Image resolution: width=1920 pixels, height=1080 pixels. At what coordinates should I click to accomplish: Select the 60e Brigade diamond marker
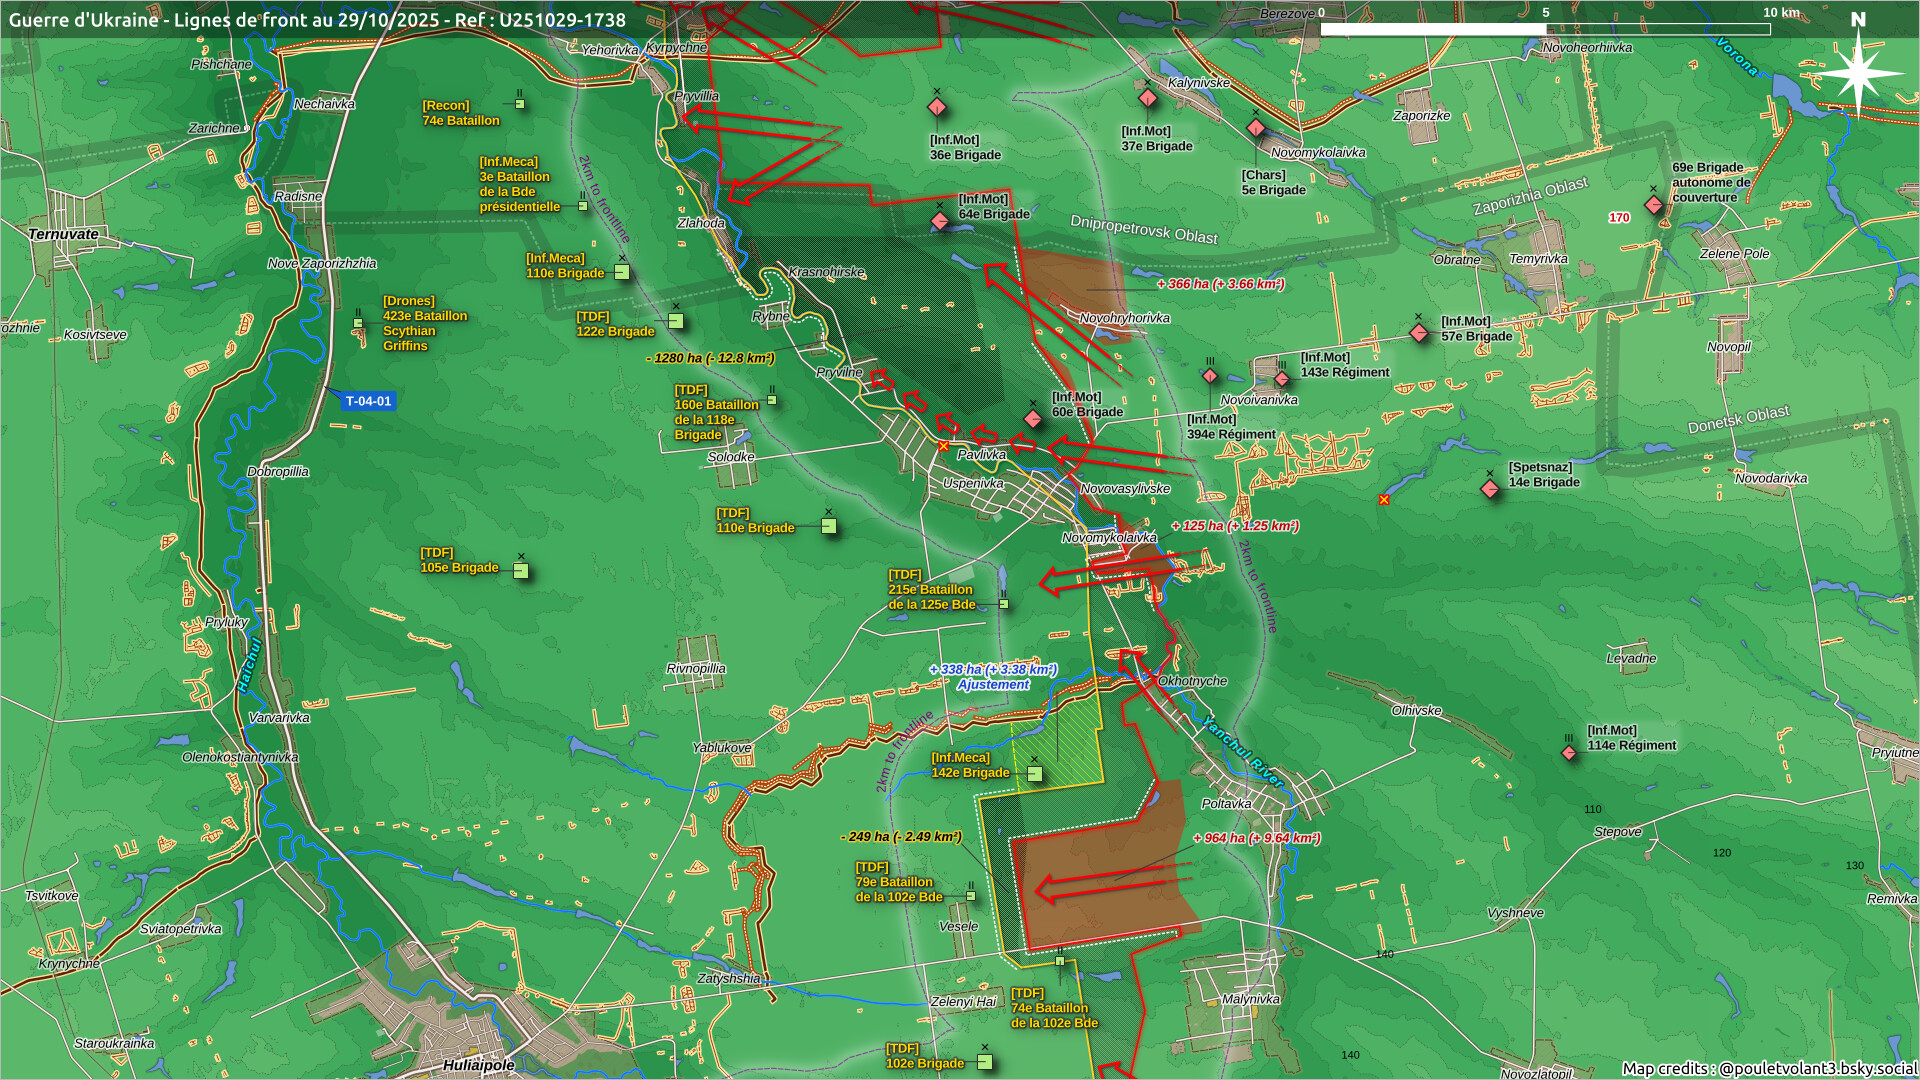(x=1033, y=419)
